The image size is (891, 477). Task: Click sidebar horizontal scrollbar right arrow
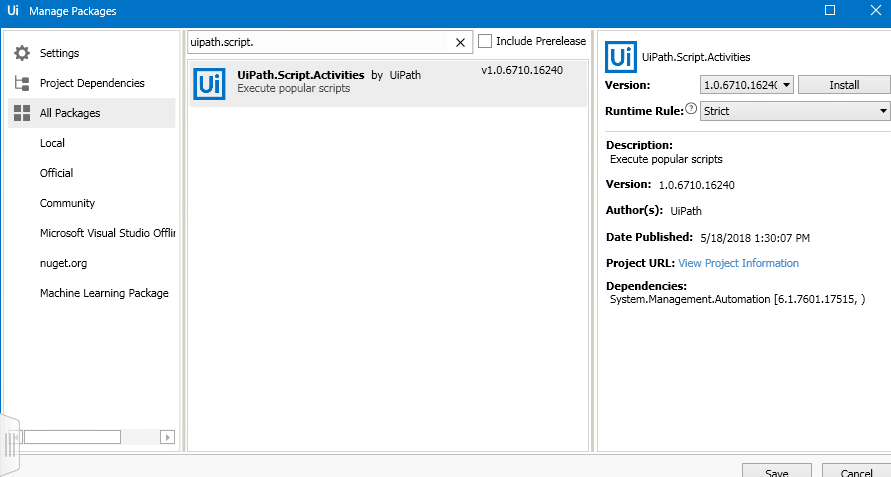point(167,437)
